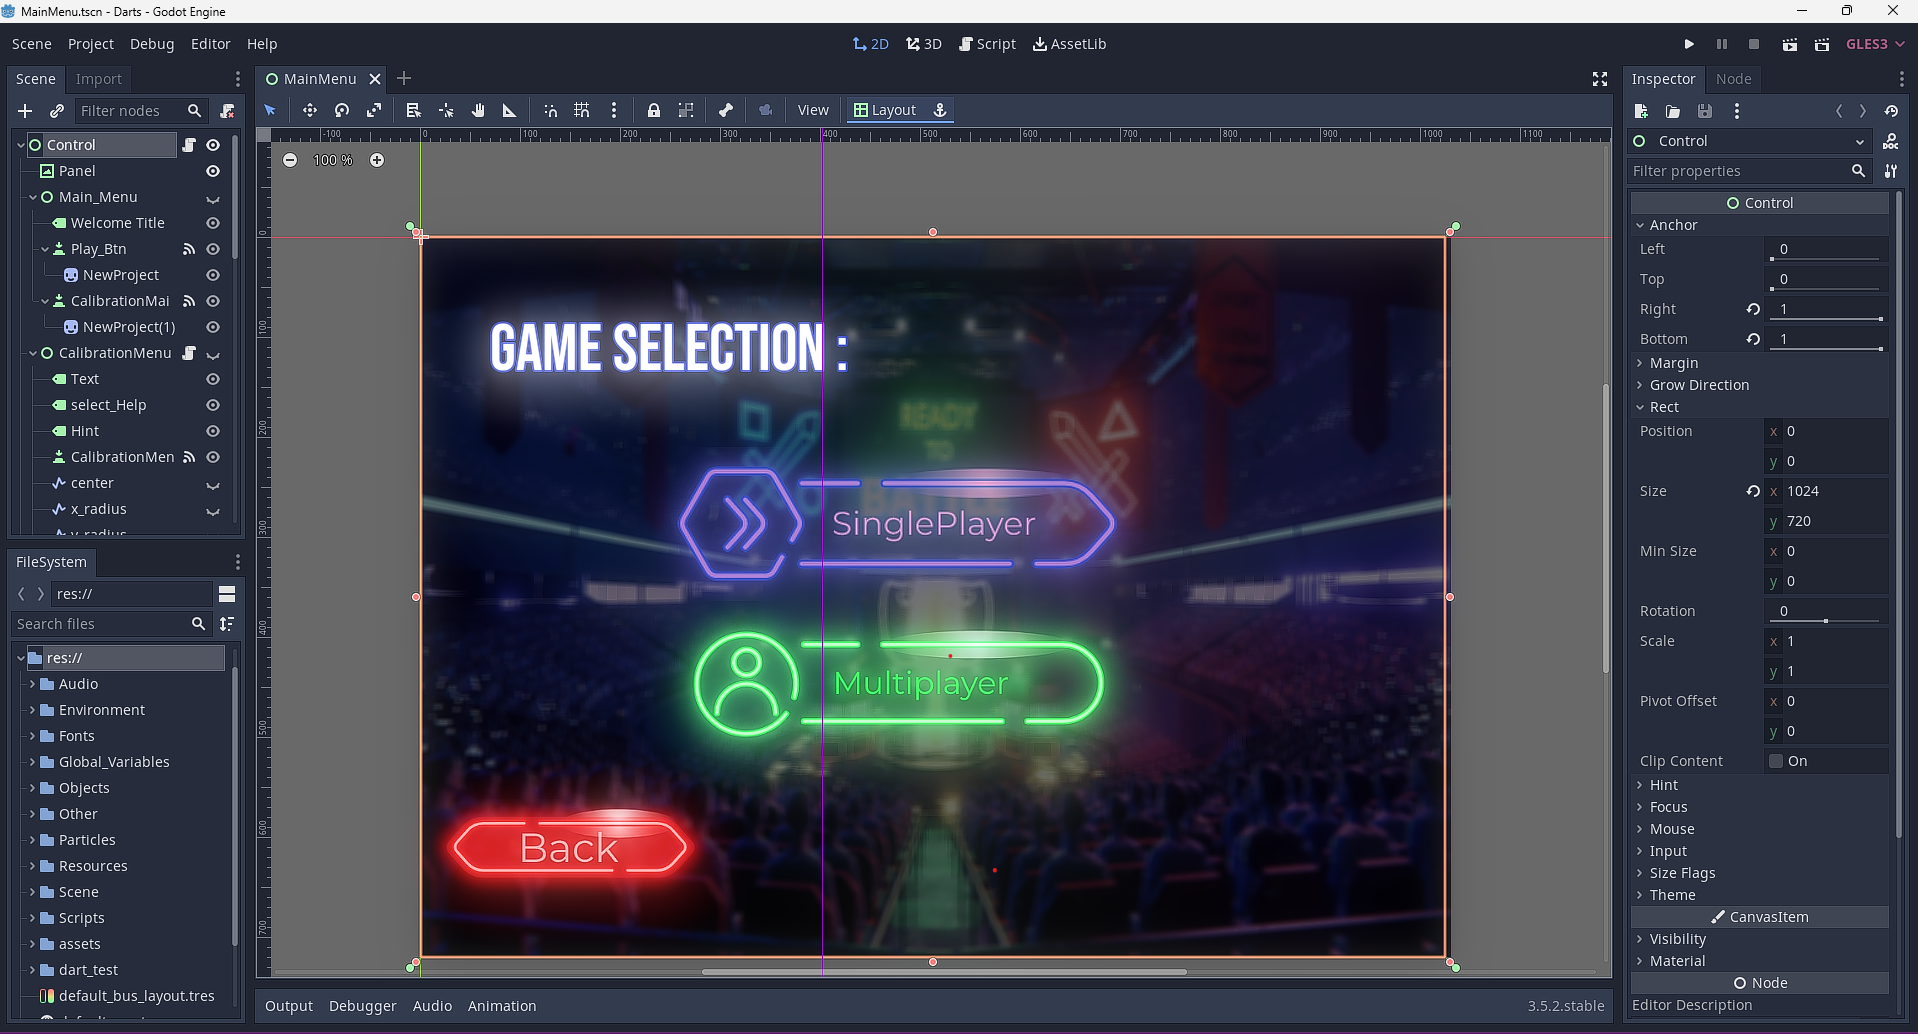Hide the Hint node in scene tree

point(212,431)
